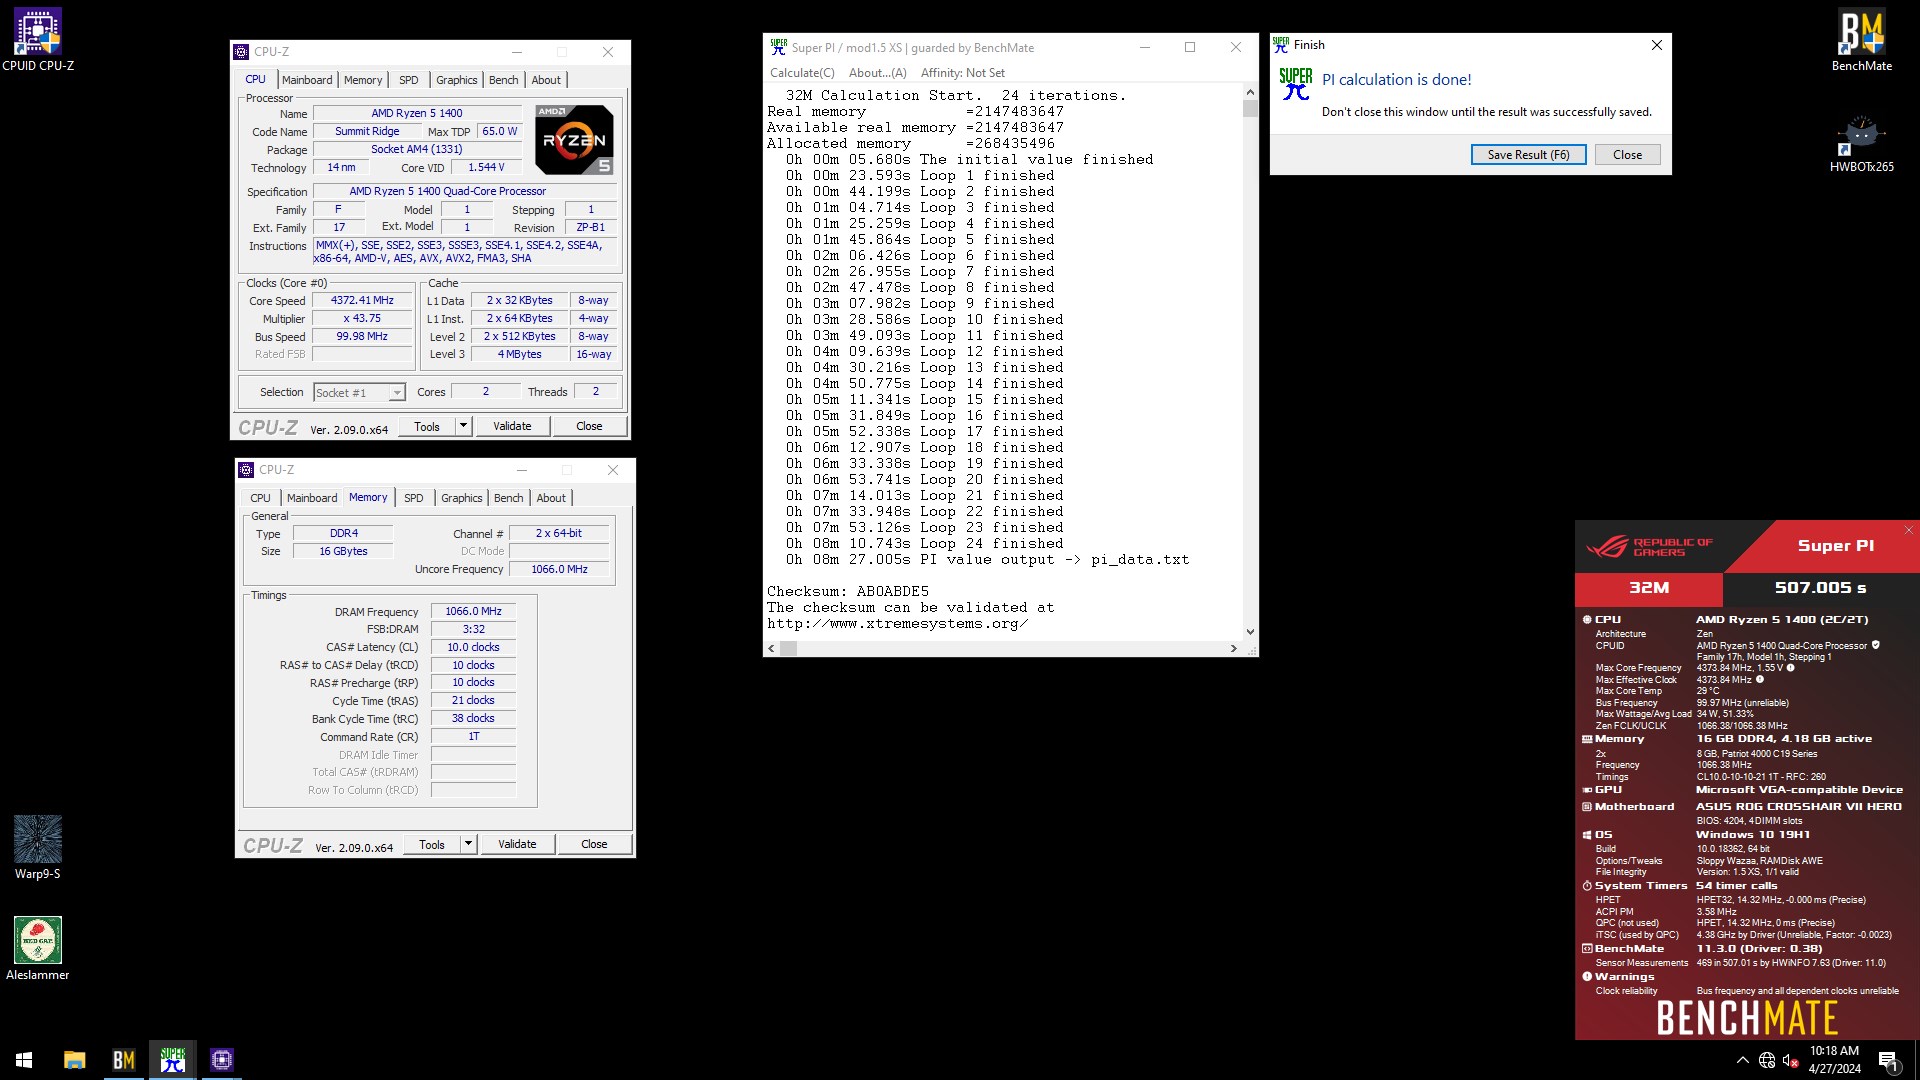Click the Loop 24 finished line
The height and width of the screenshot is (1080, 1920).
tap(924, 544)
